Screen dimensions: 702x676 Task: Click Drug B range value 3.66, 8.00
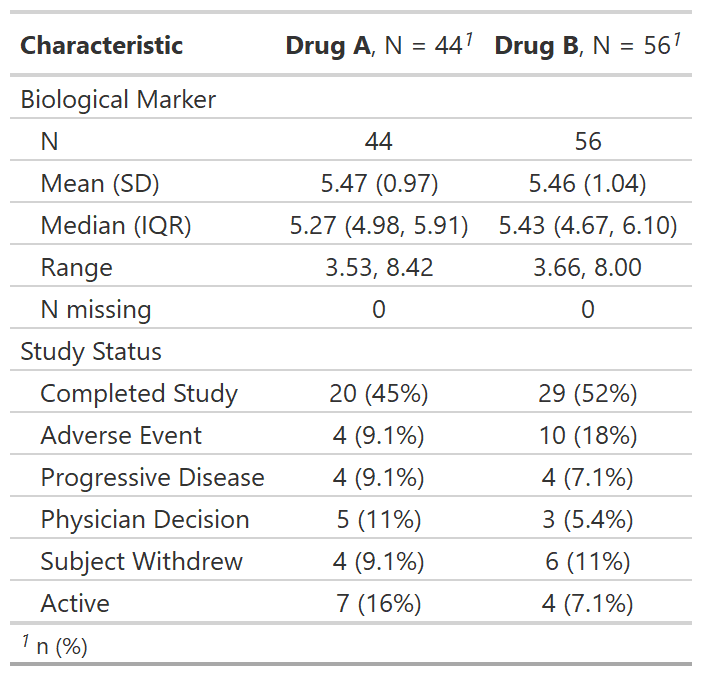pos(587,267)
